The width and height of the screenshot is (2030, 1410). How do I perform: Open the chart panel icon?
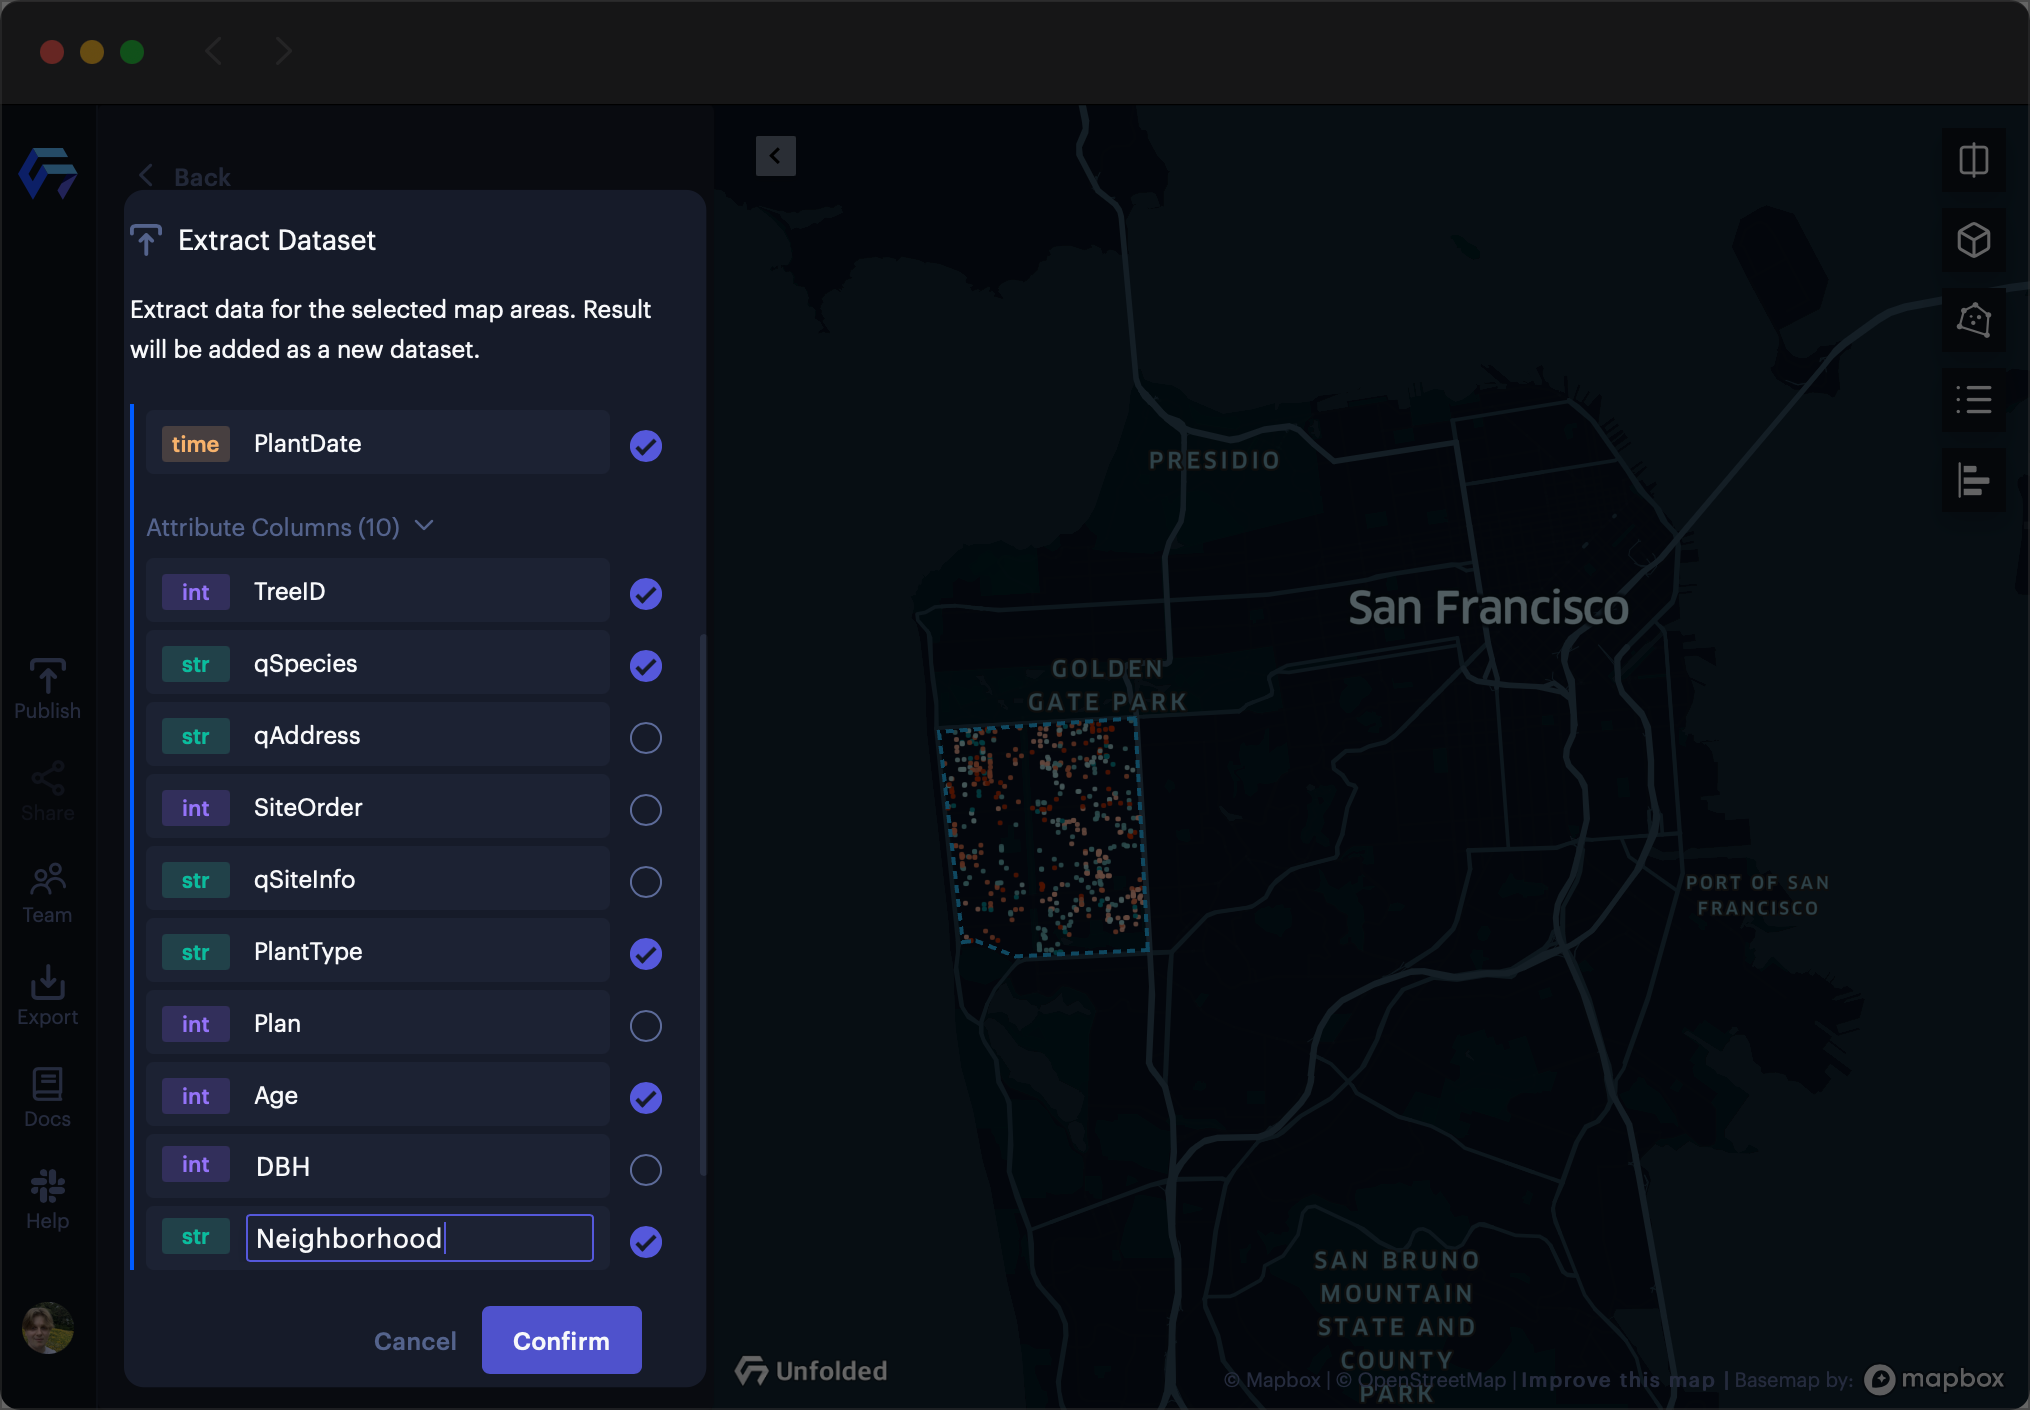click(1973, 480)
